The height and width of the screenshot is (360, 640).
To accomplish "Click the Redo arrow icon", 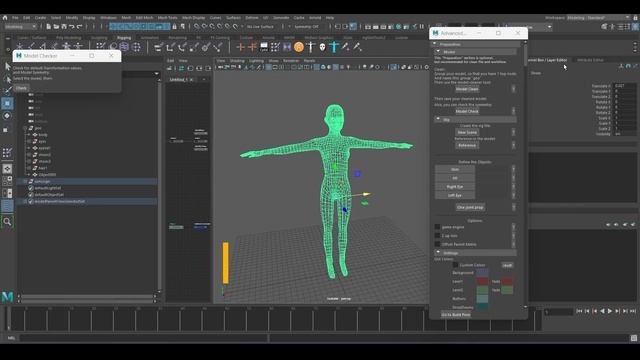I will point(80,27).
